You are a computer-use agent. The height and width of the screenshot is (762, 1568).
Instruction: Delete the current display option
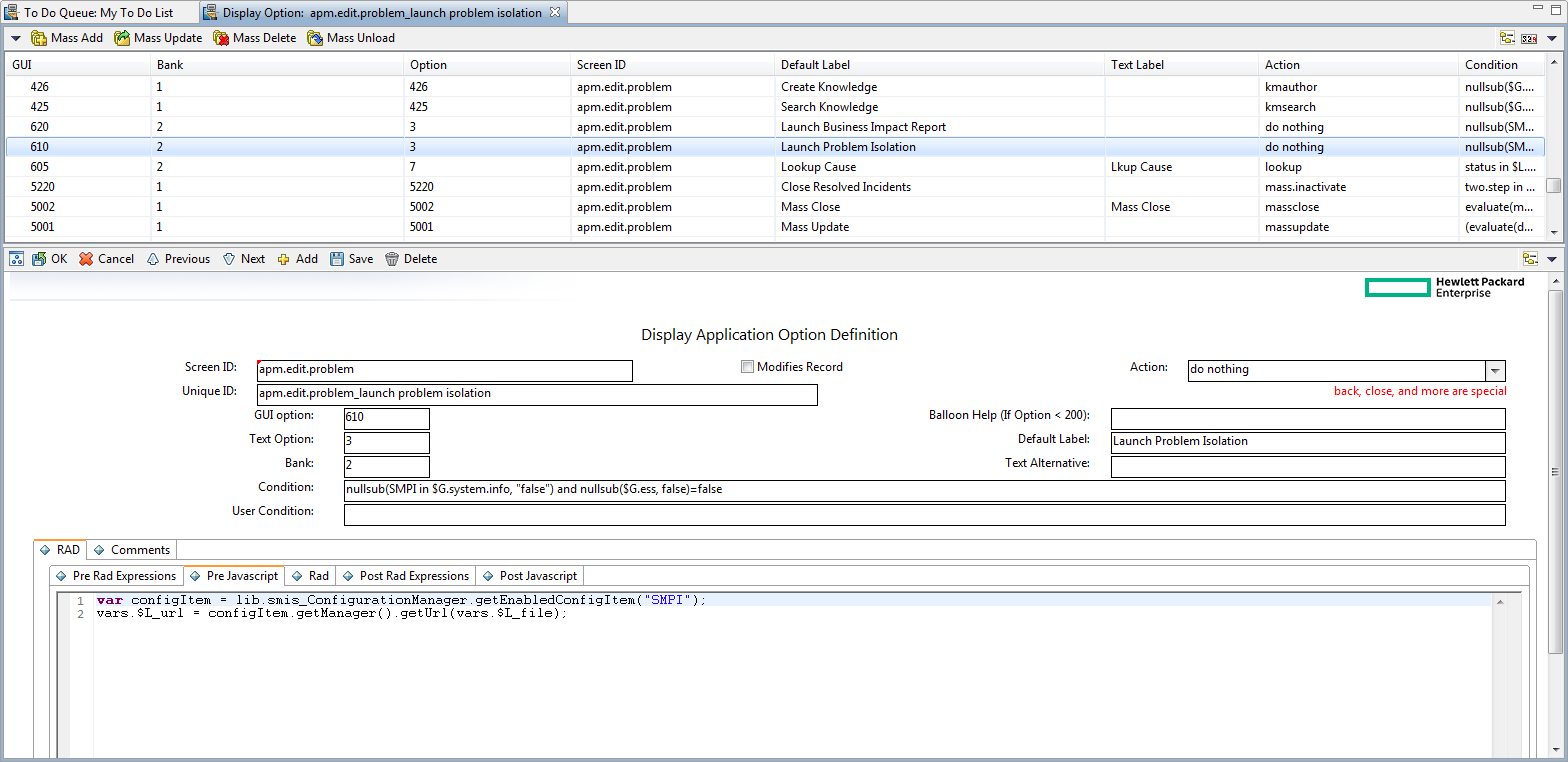click(x=392, y=259)
